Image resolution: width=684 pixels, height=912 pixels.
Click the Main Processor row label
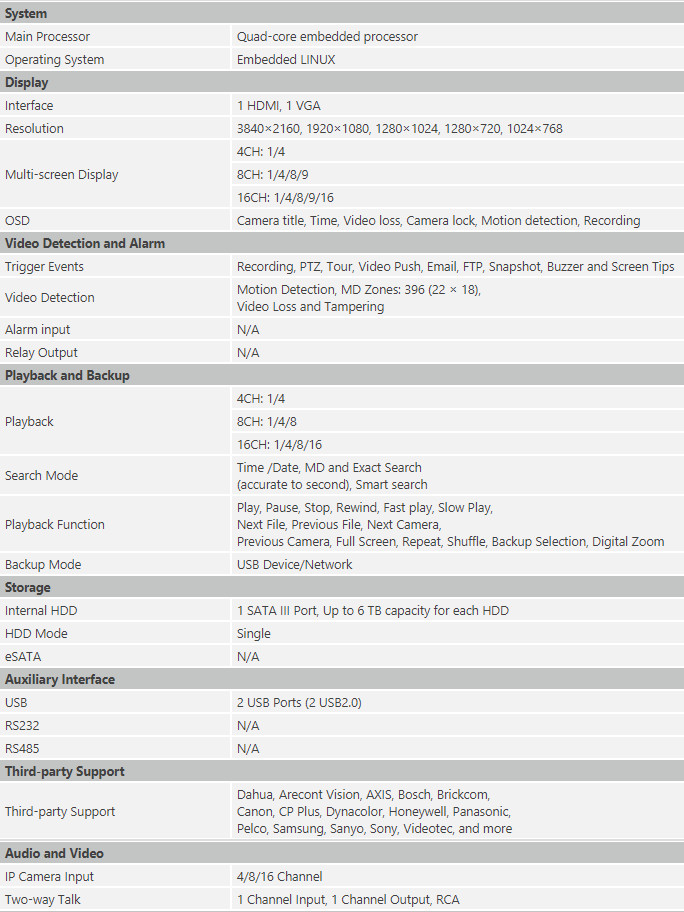point(48,37)
